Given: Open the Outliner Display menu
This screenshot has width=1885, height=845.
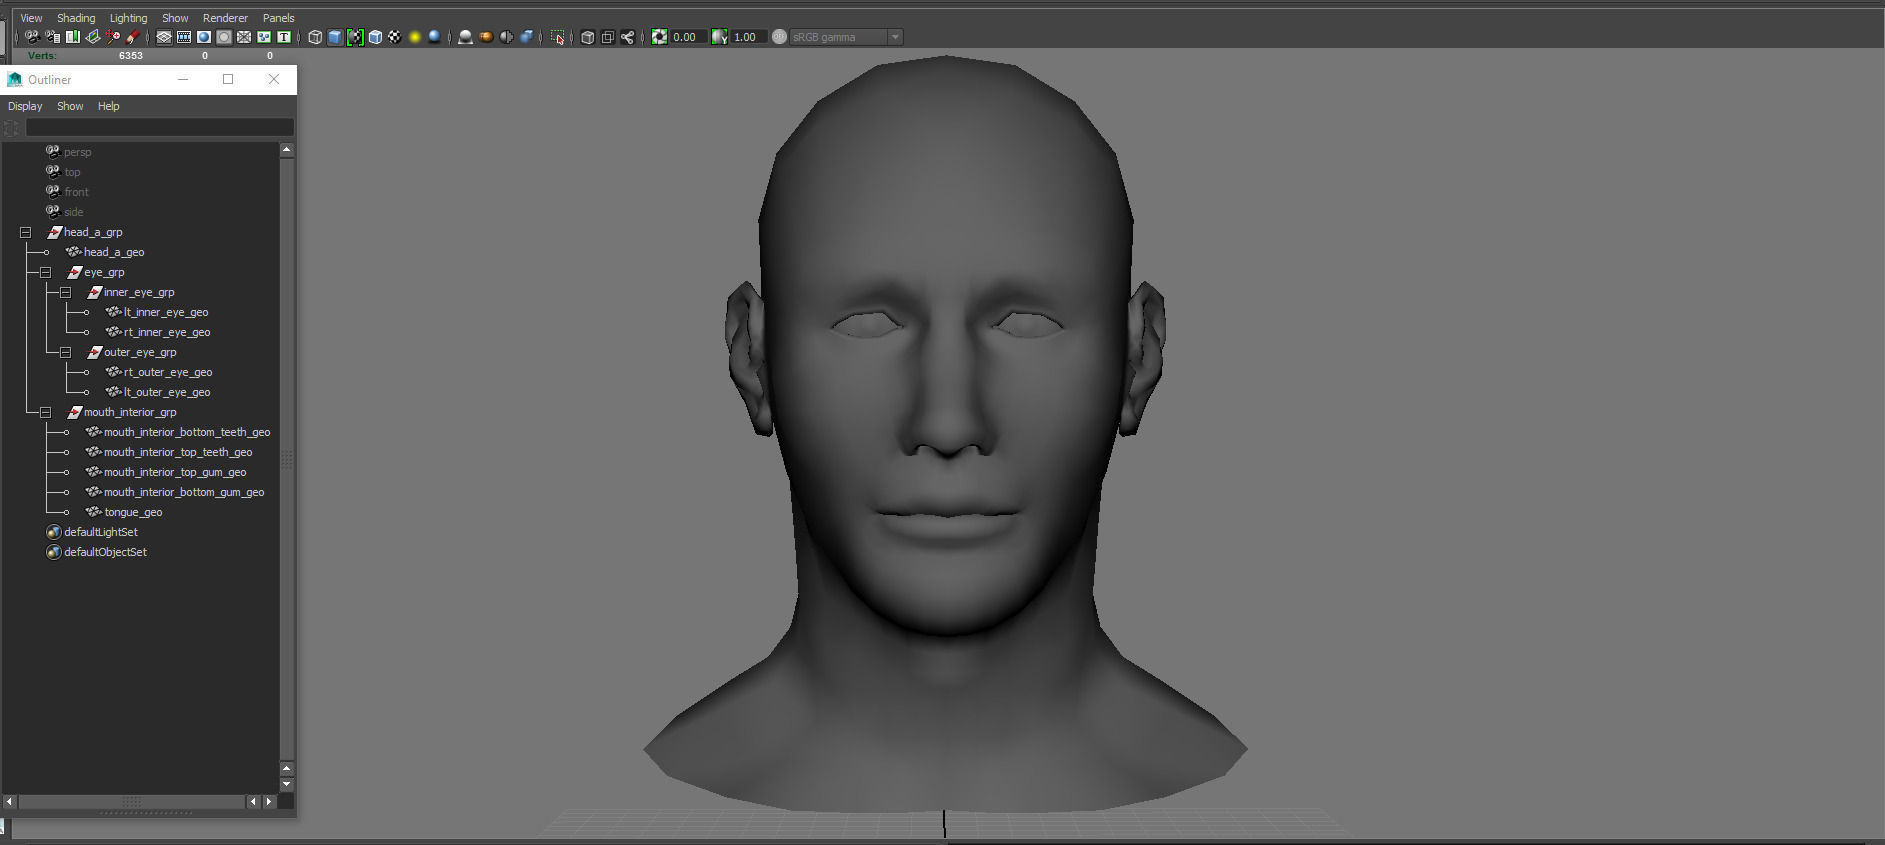Looking at the screenshot, I should pos(25,106).
